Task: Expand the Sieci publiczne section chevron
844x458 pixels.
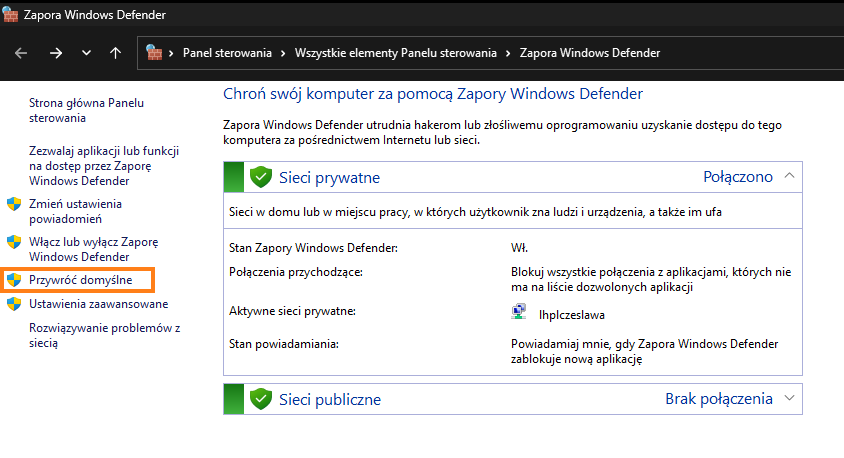Action: click(789, 398)
